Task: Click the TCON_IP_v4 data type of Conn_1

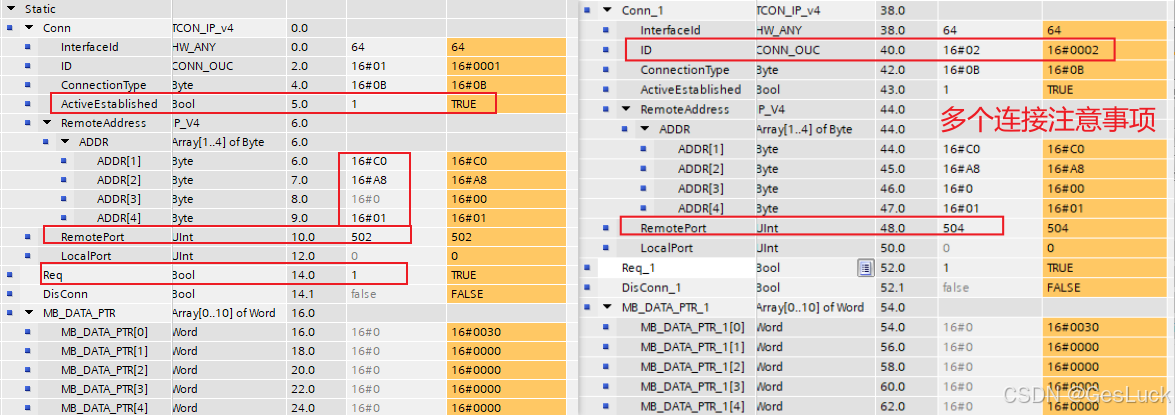Action: coord(788,10)
